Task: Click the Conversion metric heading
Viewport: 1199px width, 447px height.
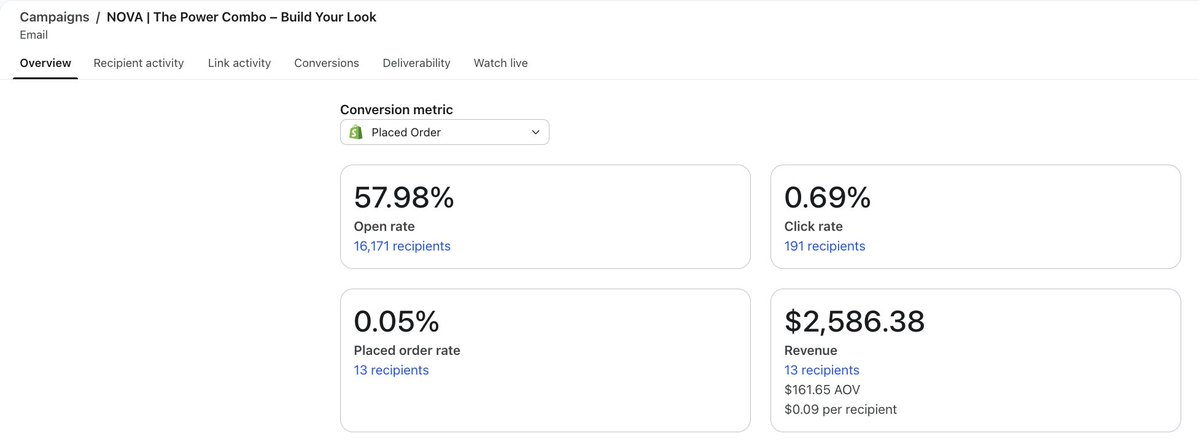Action: (x=396, y=110)
